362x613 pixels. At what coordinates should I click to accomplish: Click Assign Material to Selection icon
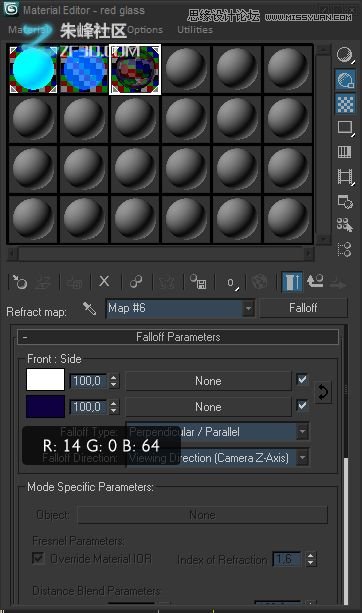click(x=74, y=281)
